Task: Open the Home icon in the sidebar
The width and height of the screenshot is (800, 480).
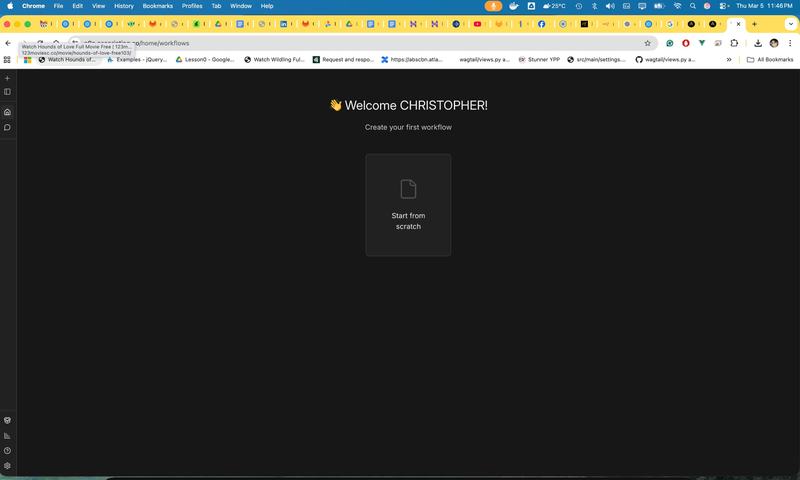Action: (x=7, y=112)
